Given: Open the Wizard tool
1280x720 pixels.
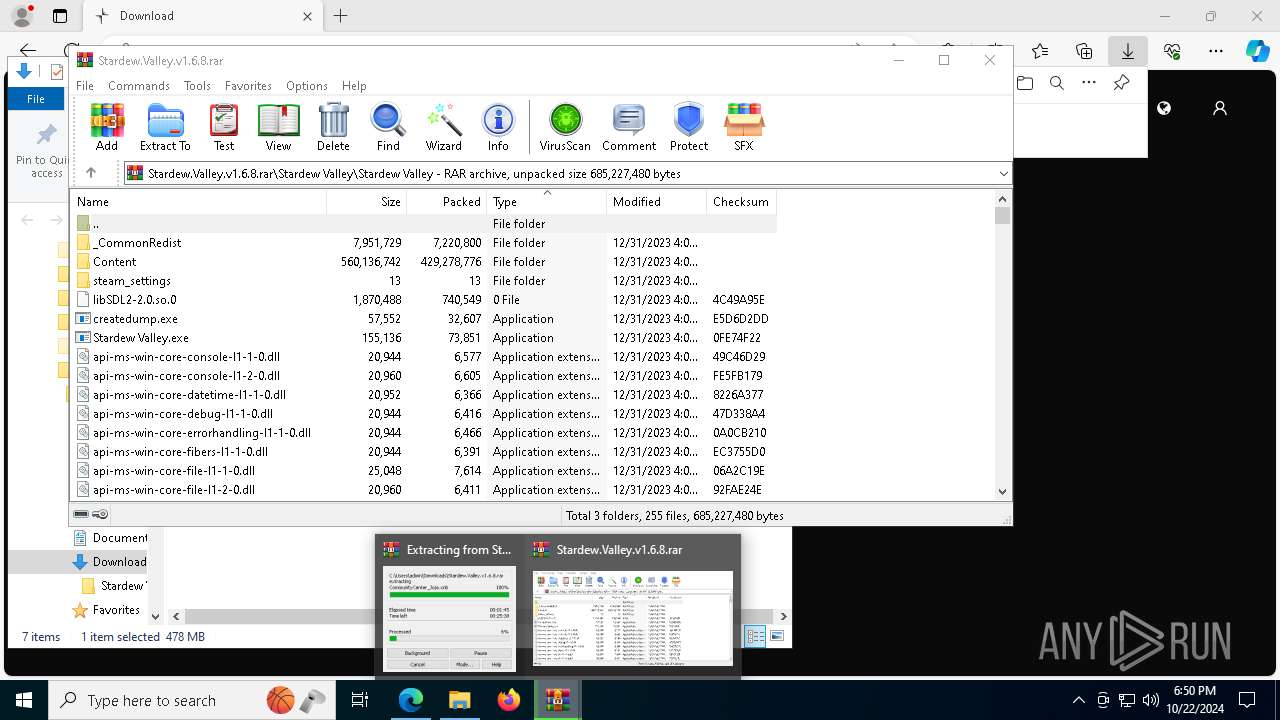Looking at the screenshot, I should pyautogui.click(x=443, y=127).
